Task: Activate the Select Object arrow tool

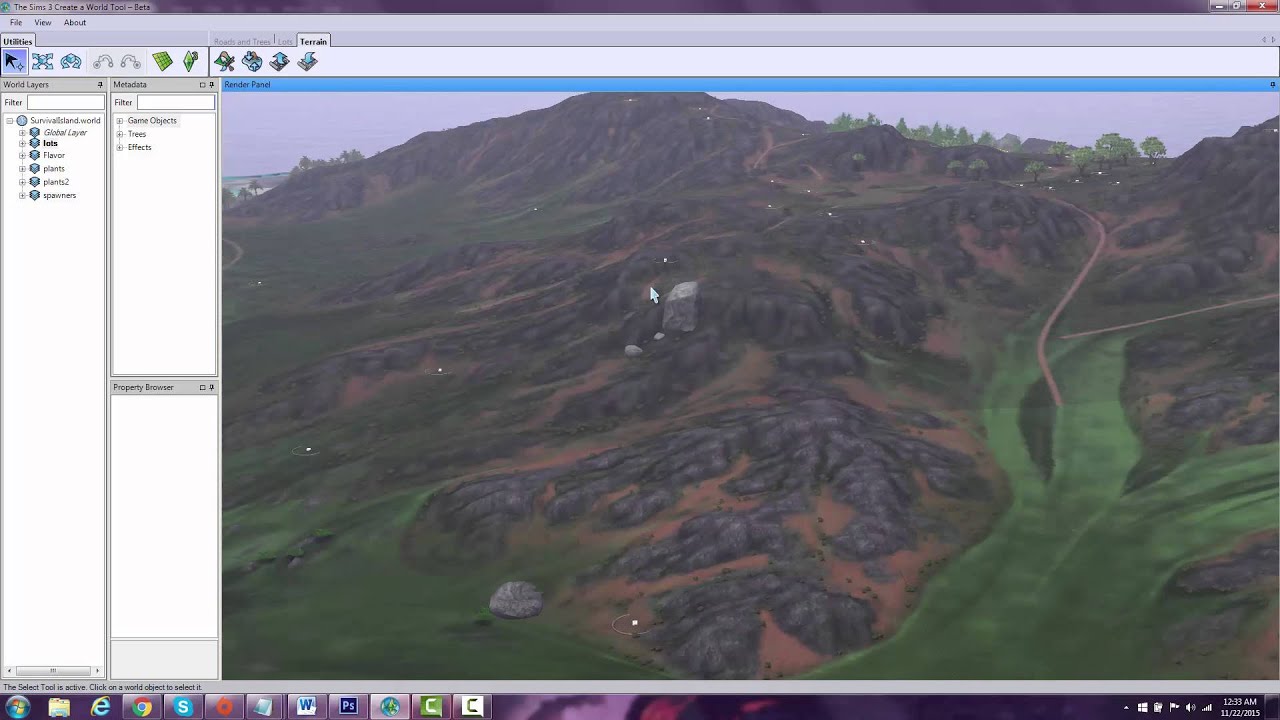Action: click(x=14, y=62)
